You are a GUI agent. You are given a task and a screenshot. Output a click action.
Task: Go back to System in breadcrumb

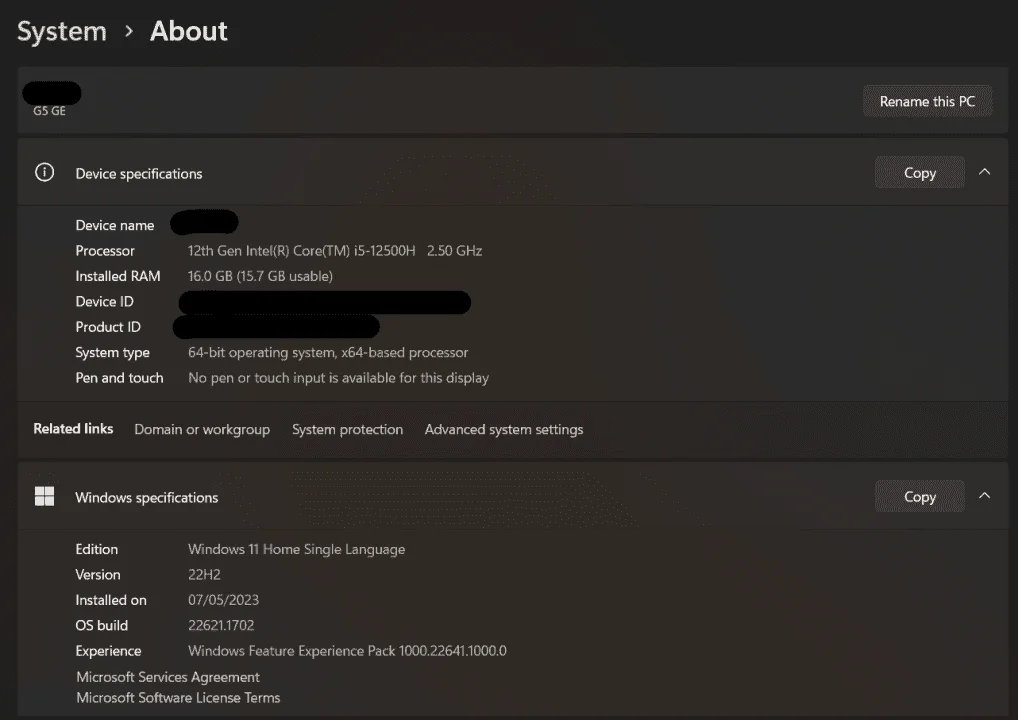point(62,31)
